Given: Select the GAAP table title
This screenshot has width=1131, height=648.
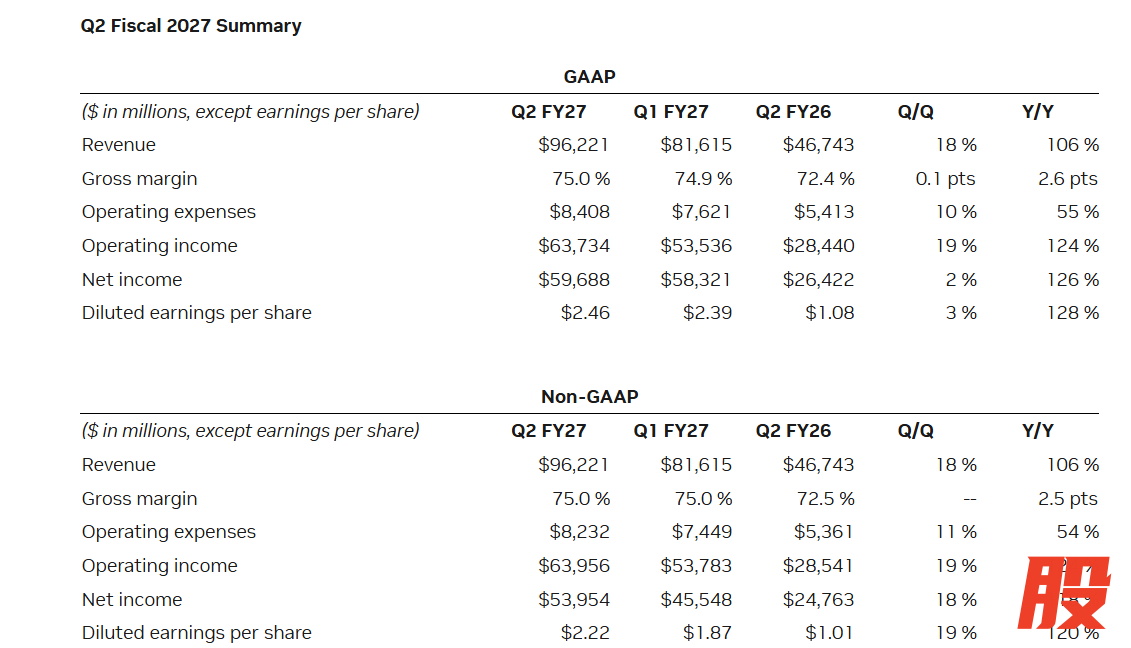Looking at the screenshot, I should click(589, 76).
